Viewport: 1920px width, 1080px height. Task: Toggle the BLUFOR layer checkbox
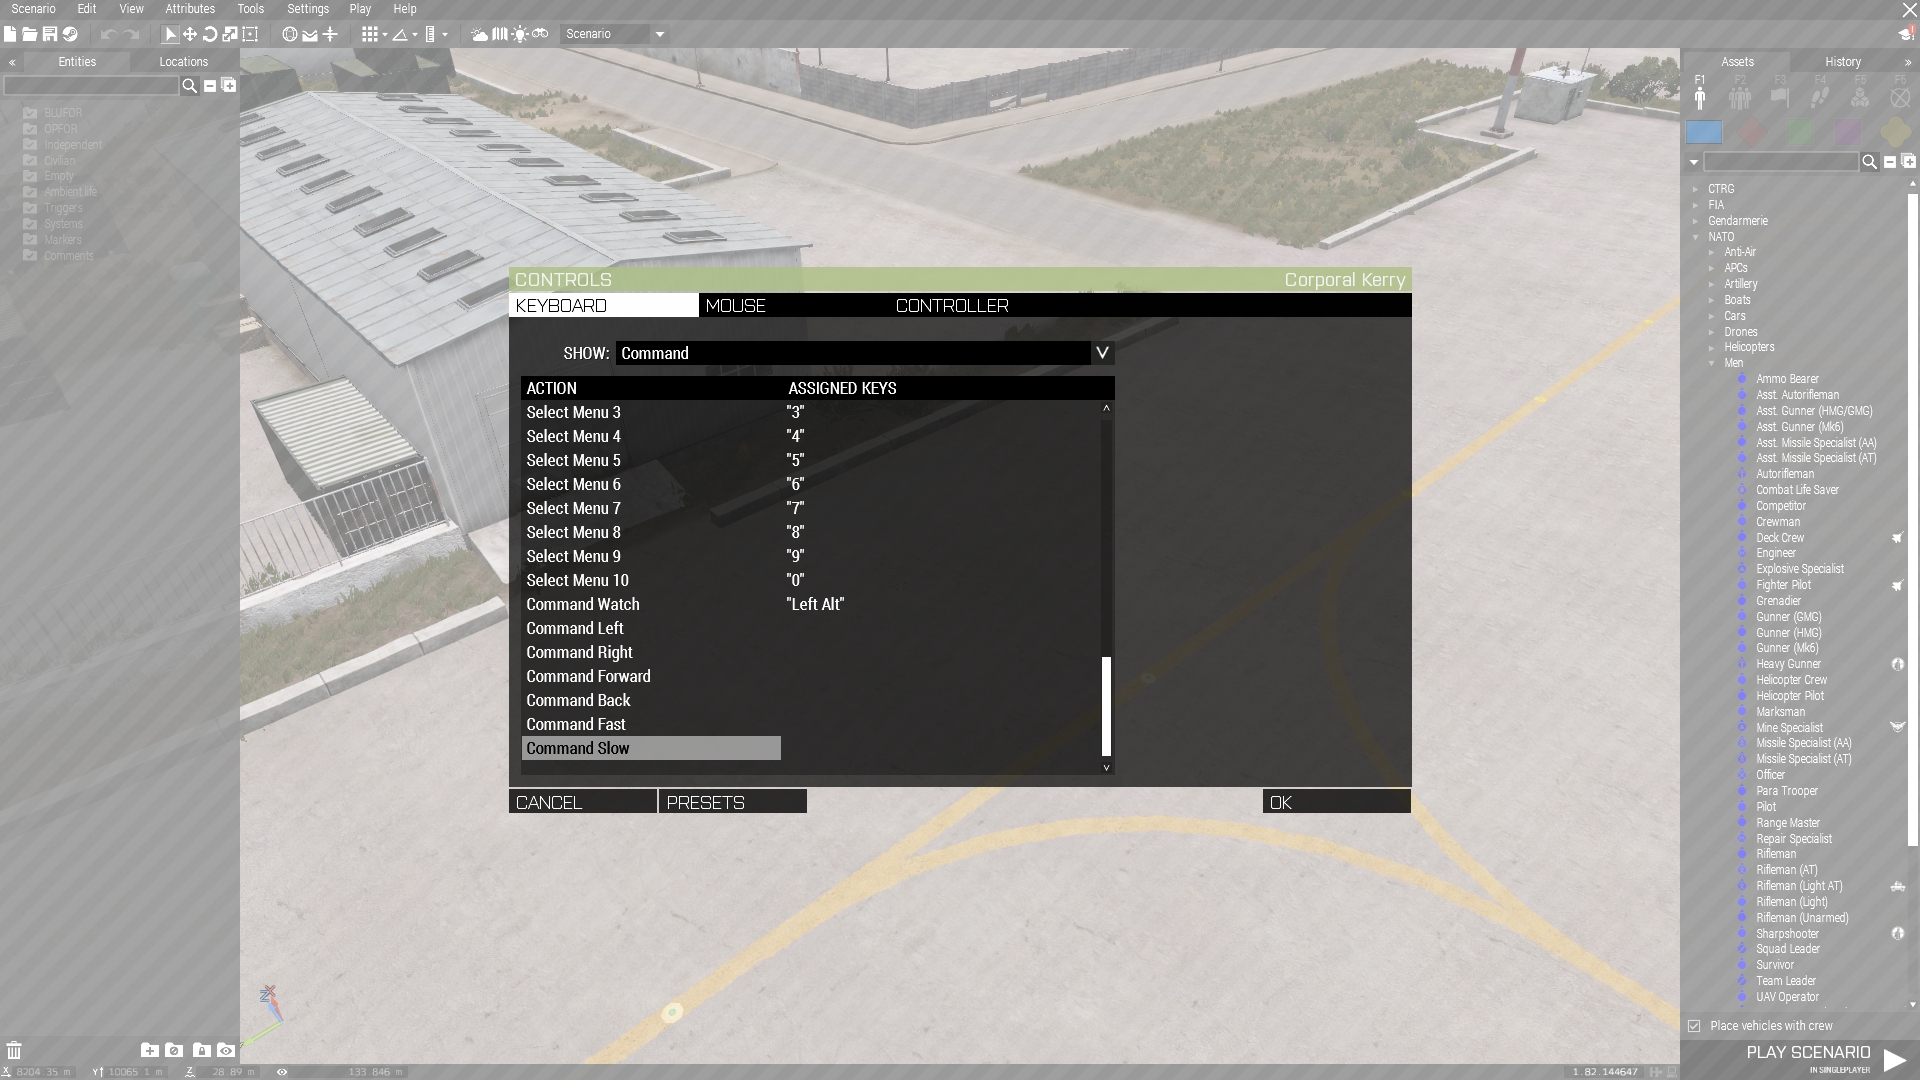30,113
